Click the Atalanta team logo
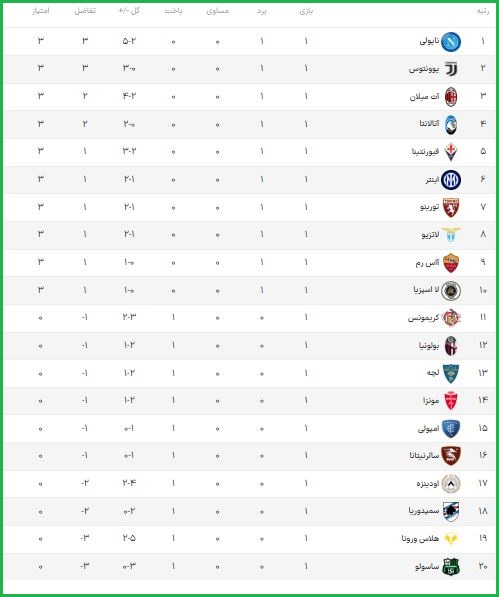 tap(451, 125)
